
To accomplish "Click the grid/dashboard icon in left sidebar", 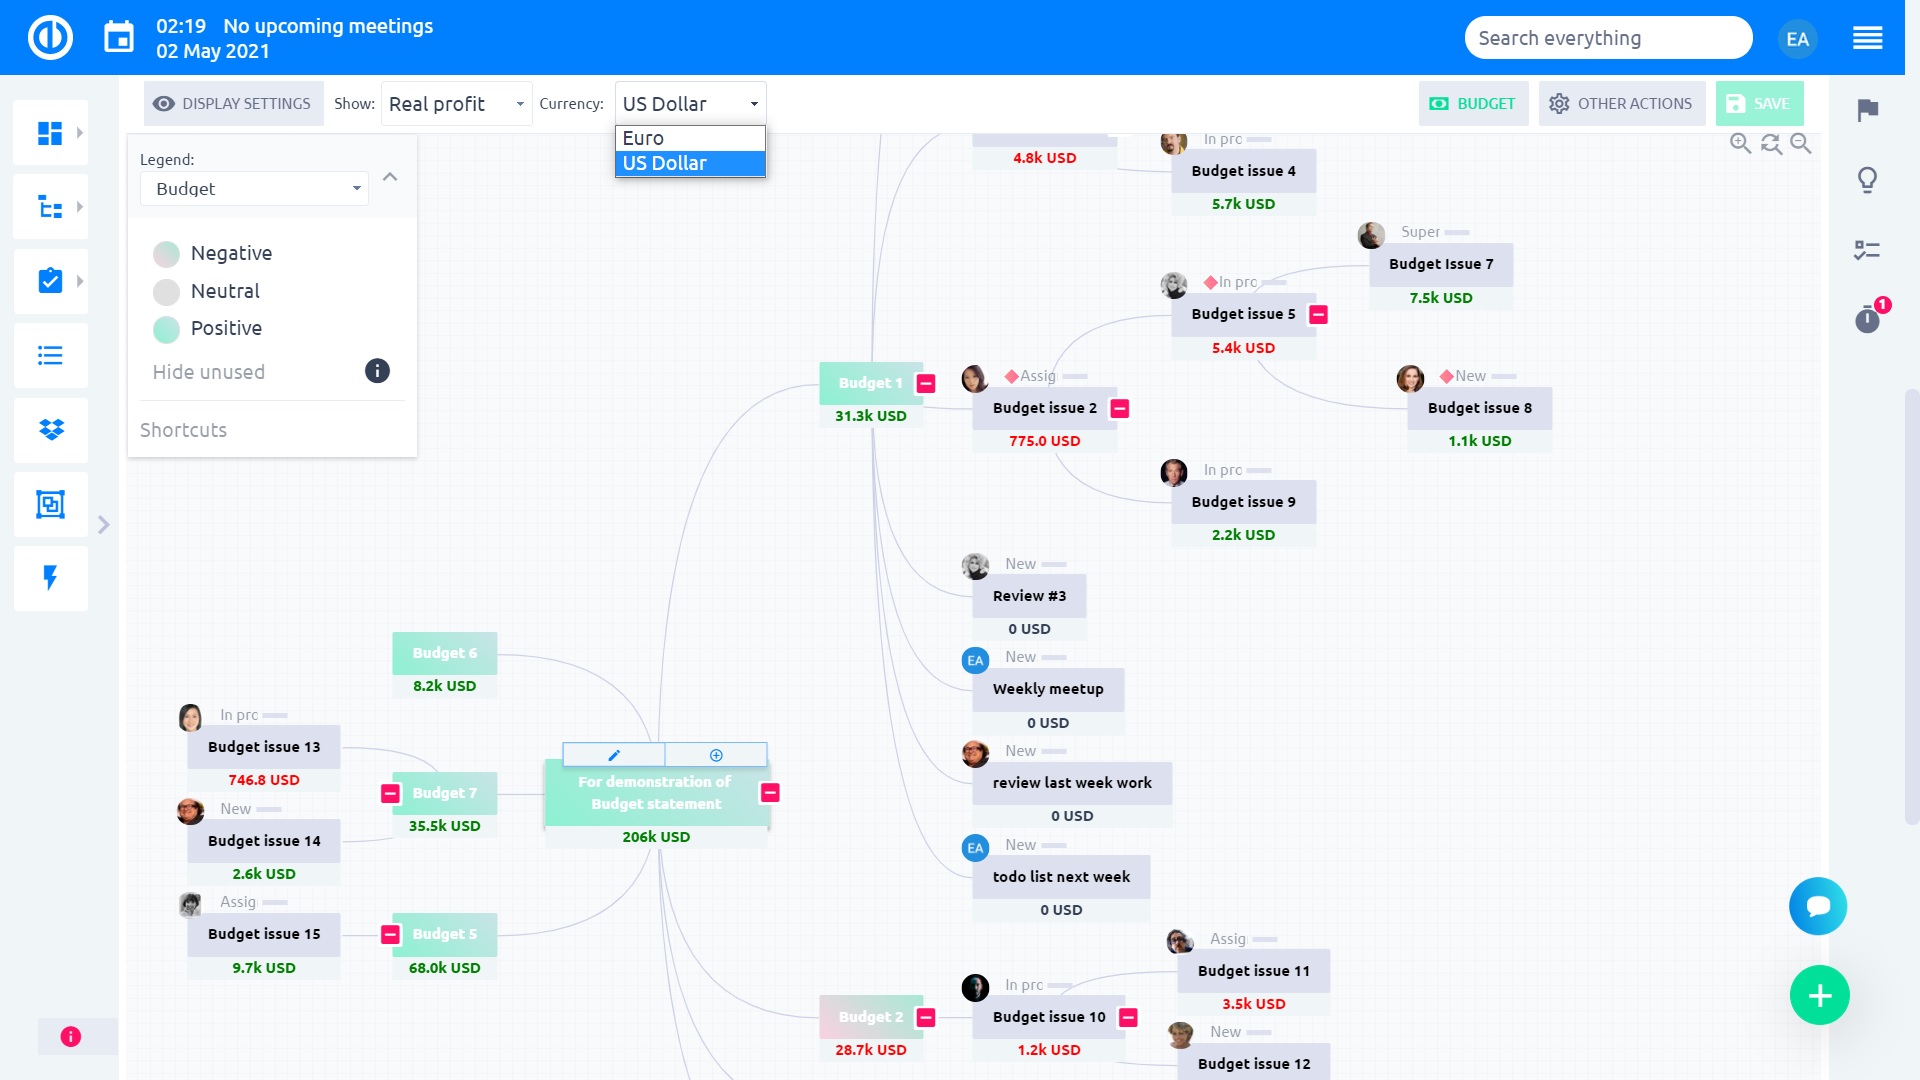I will pos(49,132).
